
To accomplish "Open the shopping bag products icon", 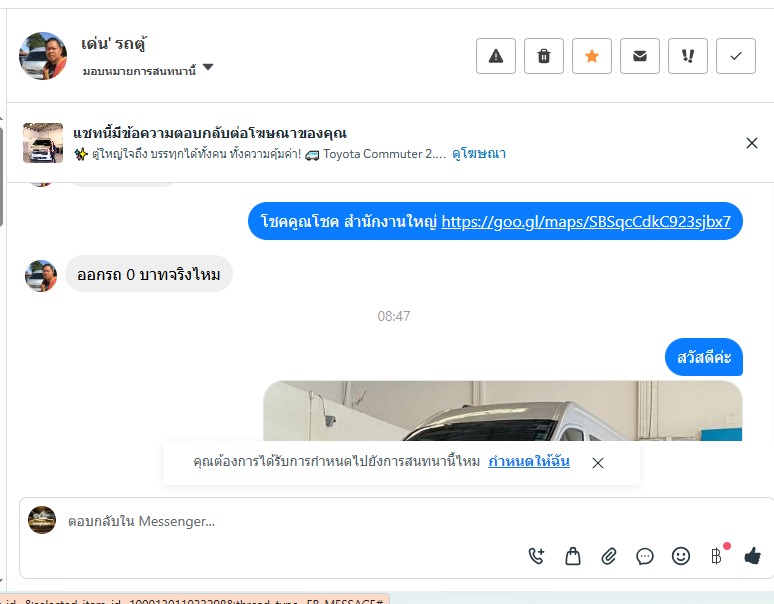I will pyautogui.click(x=573, y=556).
